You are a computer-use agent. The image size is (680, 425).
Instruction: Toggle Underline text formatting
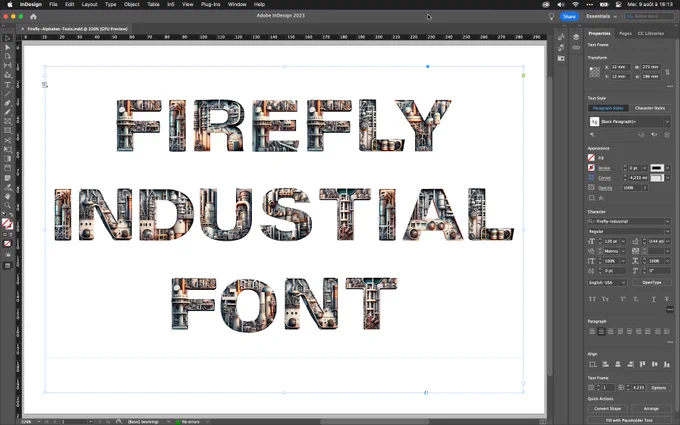click(654, 299)
